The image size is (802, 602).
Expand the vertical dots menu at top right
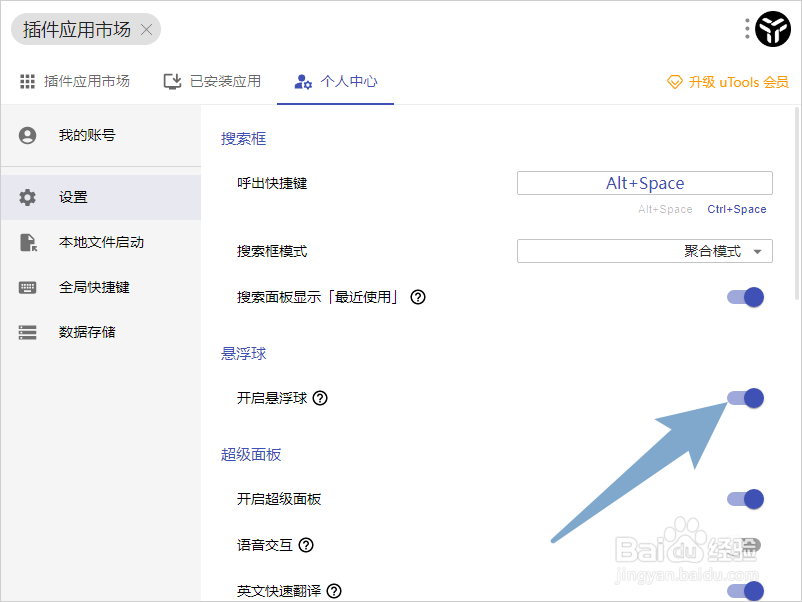(745, 29)
